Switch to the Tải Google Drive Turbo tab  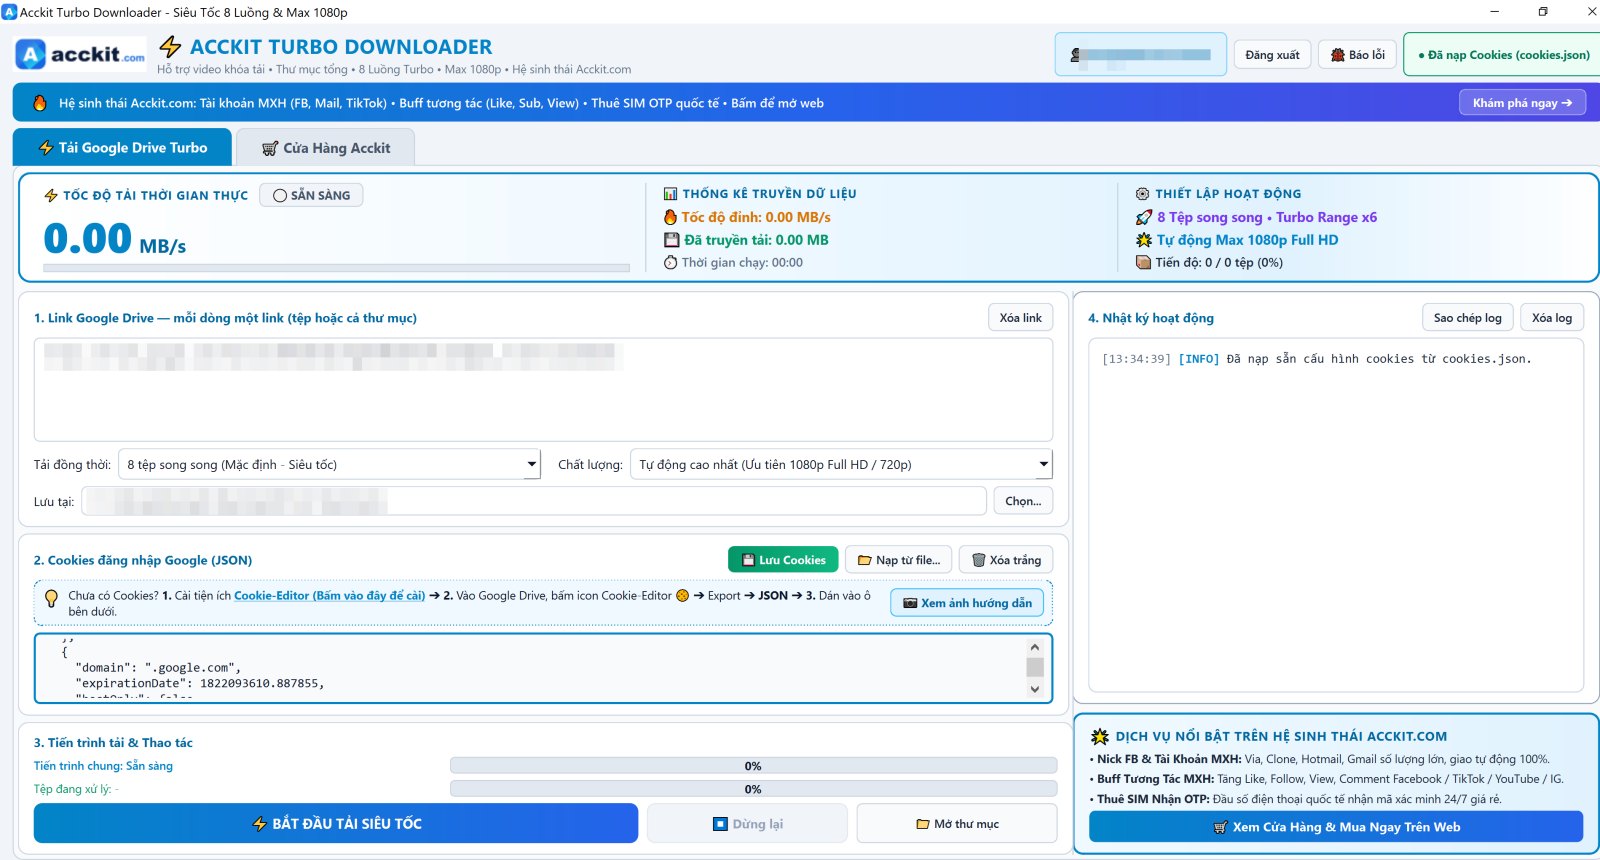(x=122, y=148)
